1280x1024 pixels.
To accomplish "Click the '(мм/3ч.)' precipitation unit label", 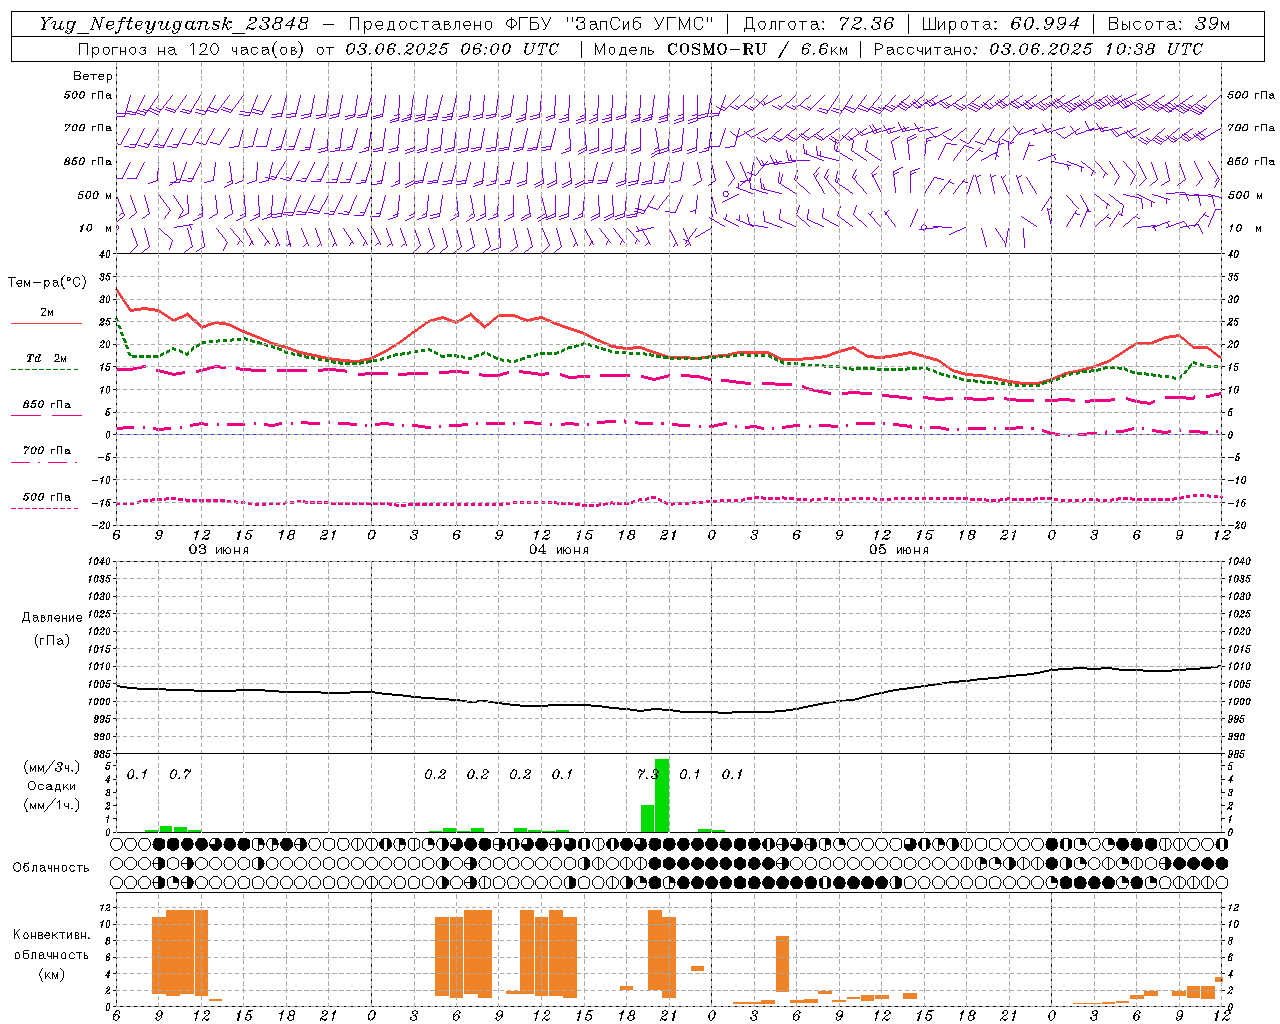I will [x=52, y=767].
